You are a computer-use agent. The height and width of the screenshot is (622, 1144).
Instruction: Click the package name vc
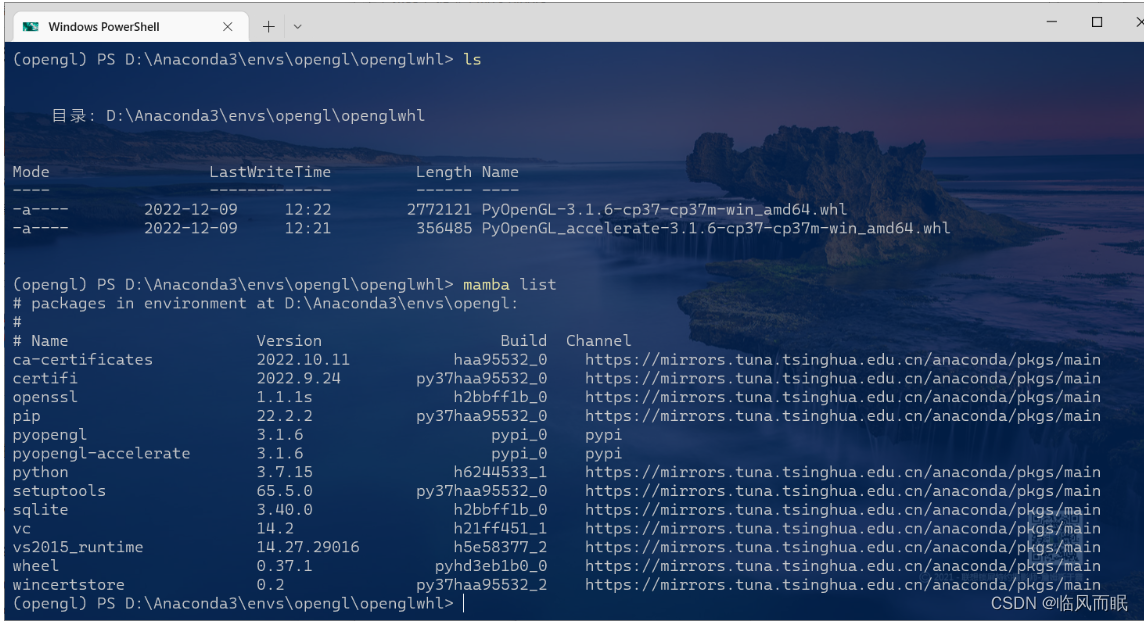click(21, 529)
